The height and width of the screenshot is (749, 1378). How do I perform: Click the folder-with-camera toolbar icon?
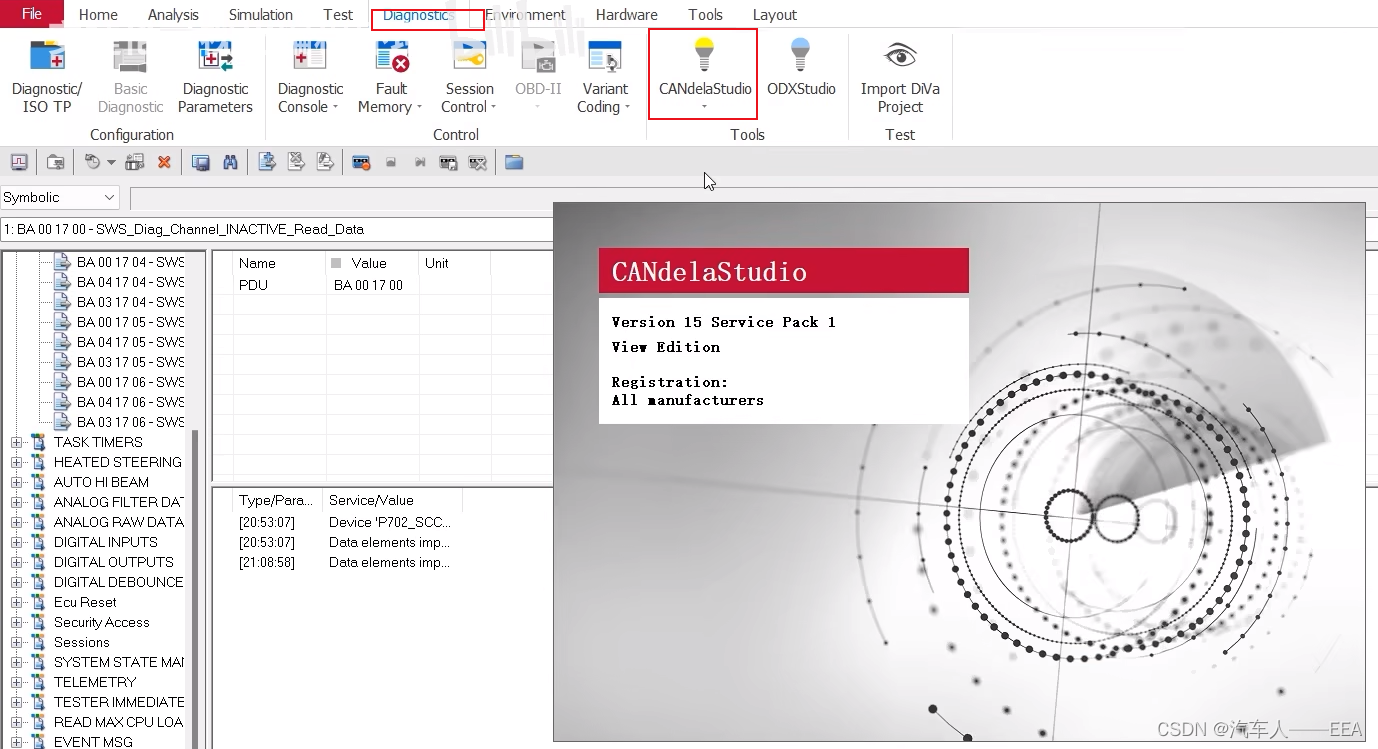(x=56, y=162)
